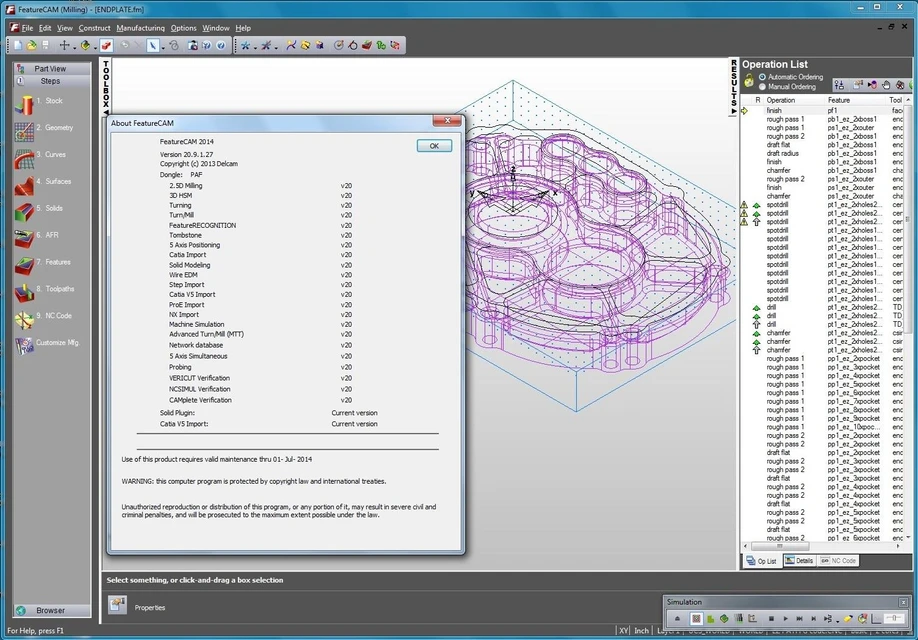Click the Save file toolbar icon
Viewport: 918px width, 640px height.
[x=45, y=45]
